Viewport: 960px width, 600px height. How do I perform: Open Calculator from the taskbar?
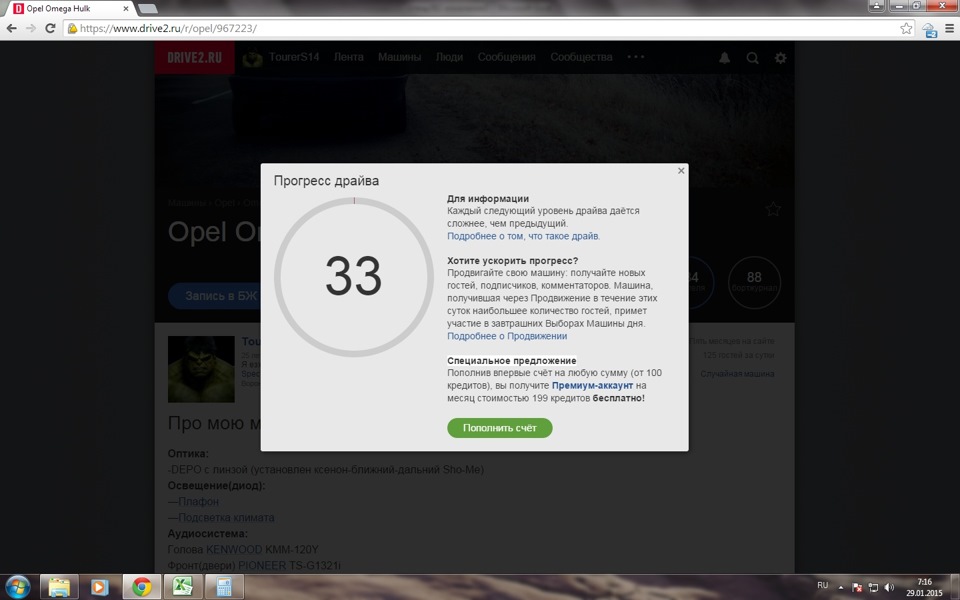click(223, 587)
